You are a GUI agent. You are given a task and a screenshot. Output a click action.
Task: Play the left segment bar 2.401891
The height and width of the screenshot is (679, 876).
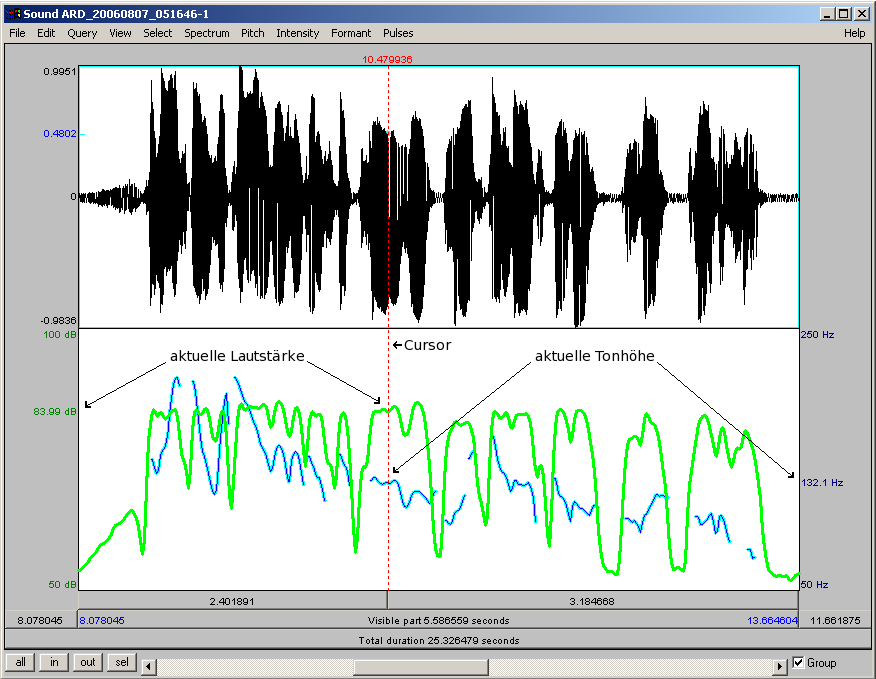coord(232,601)
